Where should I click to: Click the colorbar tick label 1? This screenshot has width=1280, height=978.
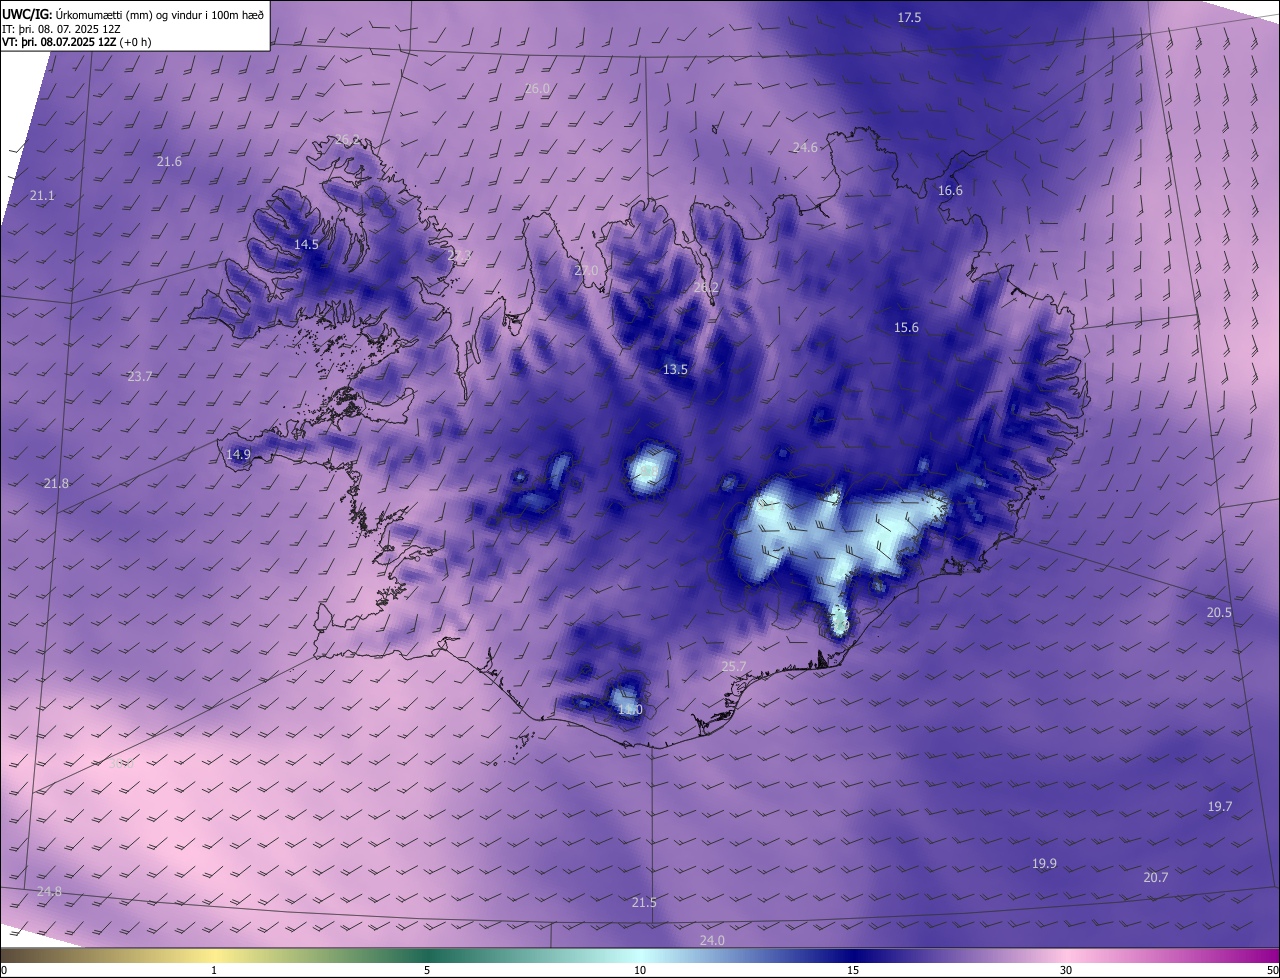point(214,970)
